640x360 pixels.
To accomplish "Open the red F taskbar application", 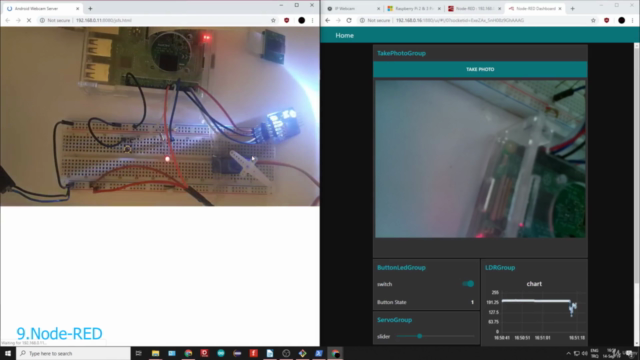I will pyautogui.click(x=253, y=353).
